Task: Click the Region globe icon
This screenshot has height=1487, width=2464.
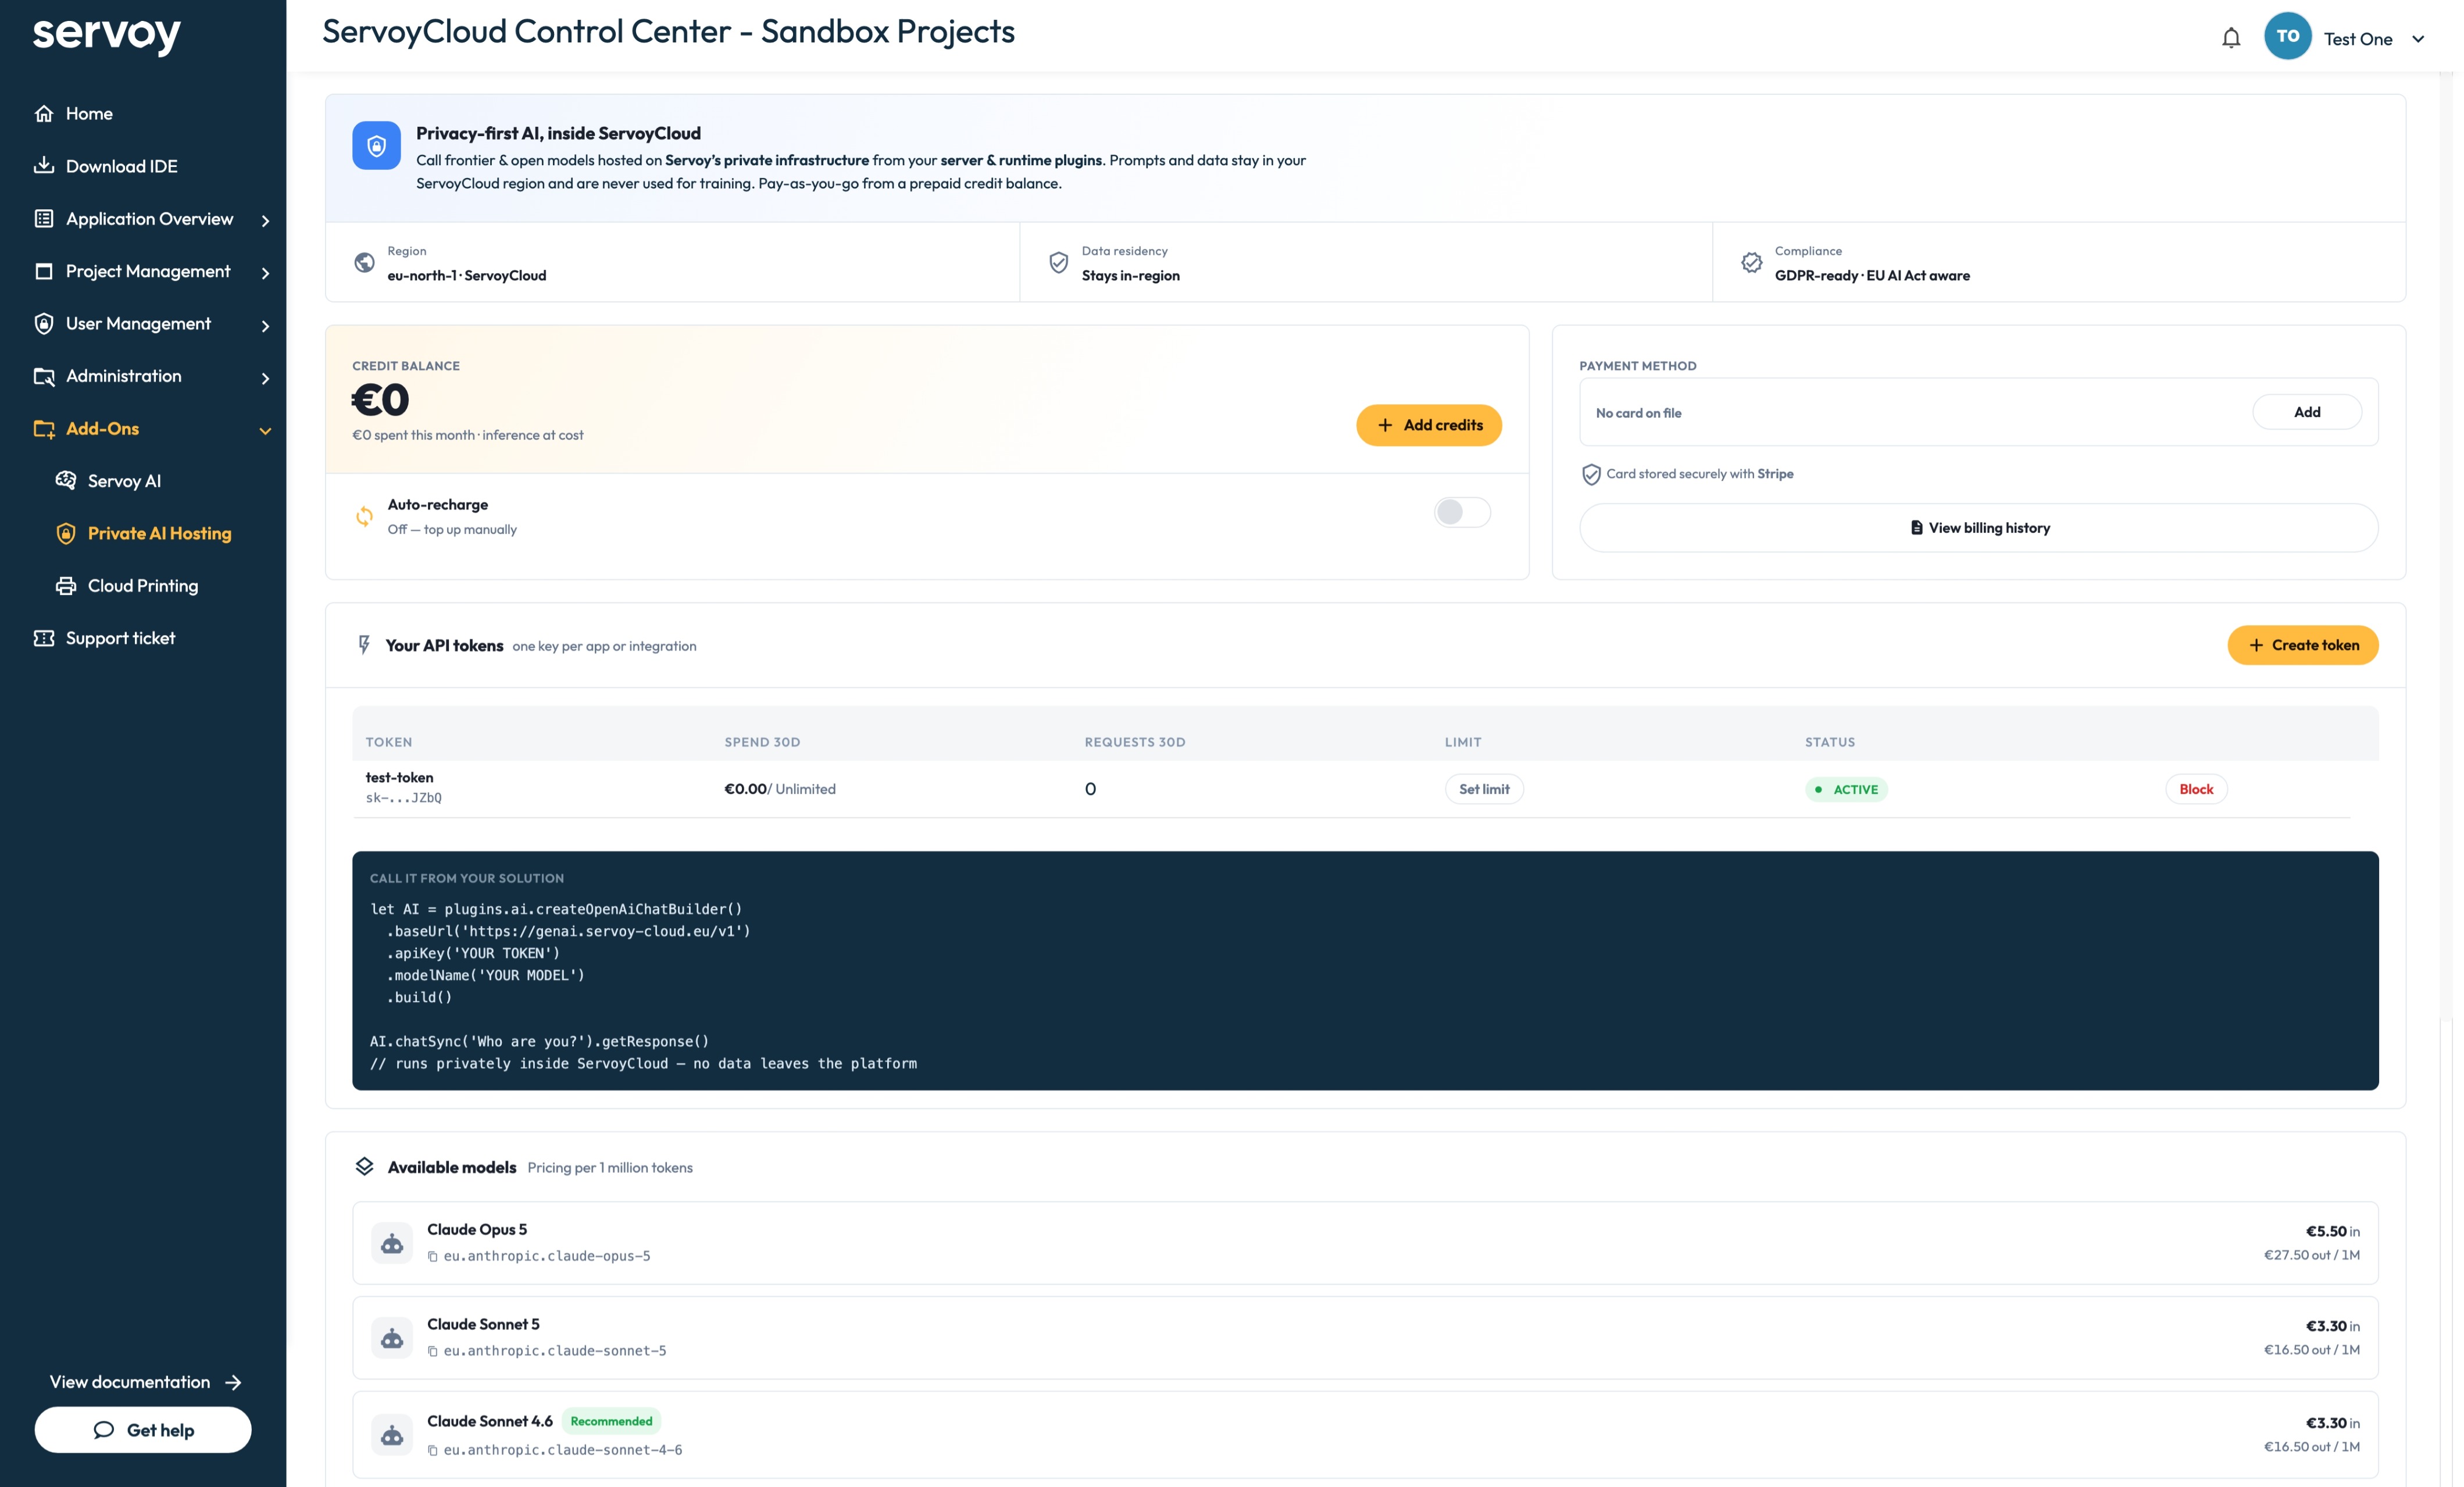Action: [364, 262]
